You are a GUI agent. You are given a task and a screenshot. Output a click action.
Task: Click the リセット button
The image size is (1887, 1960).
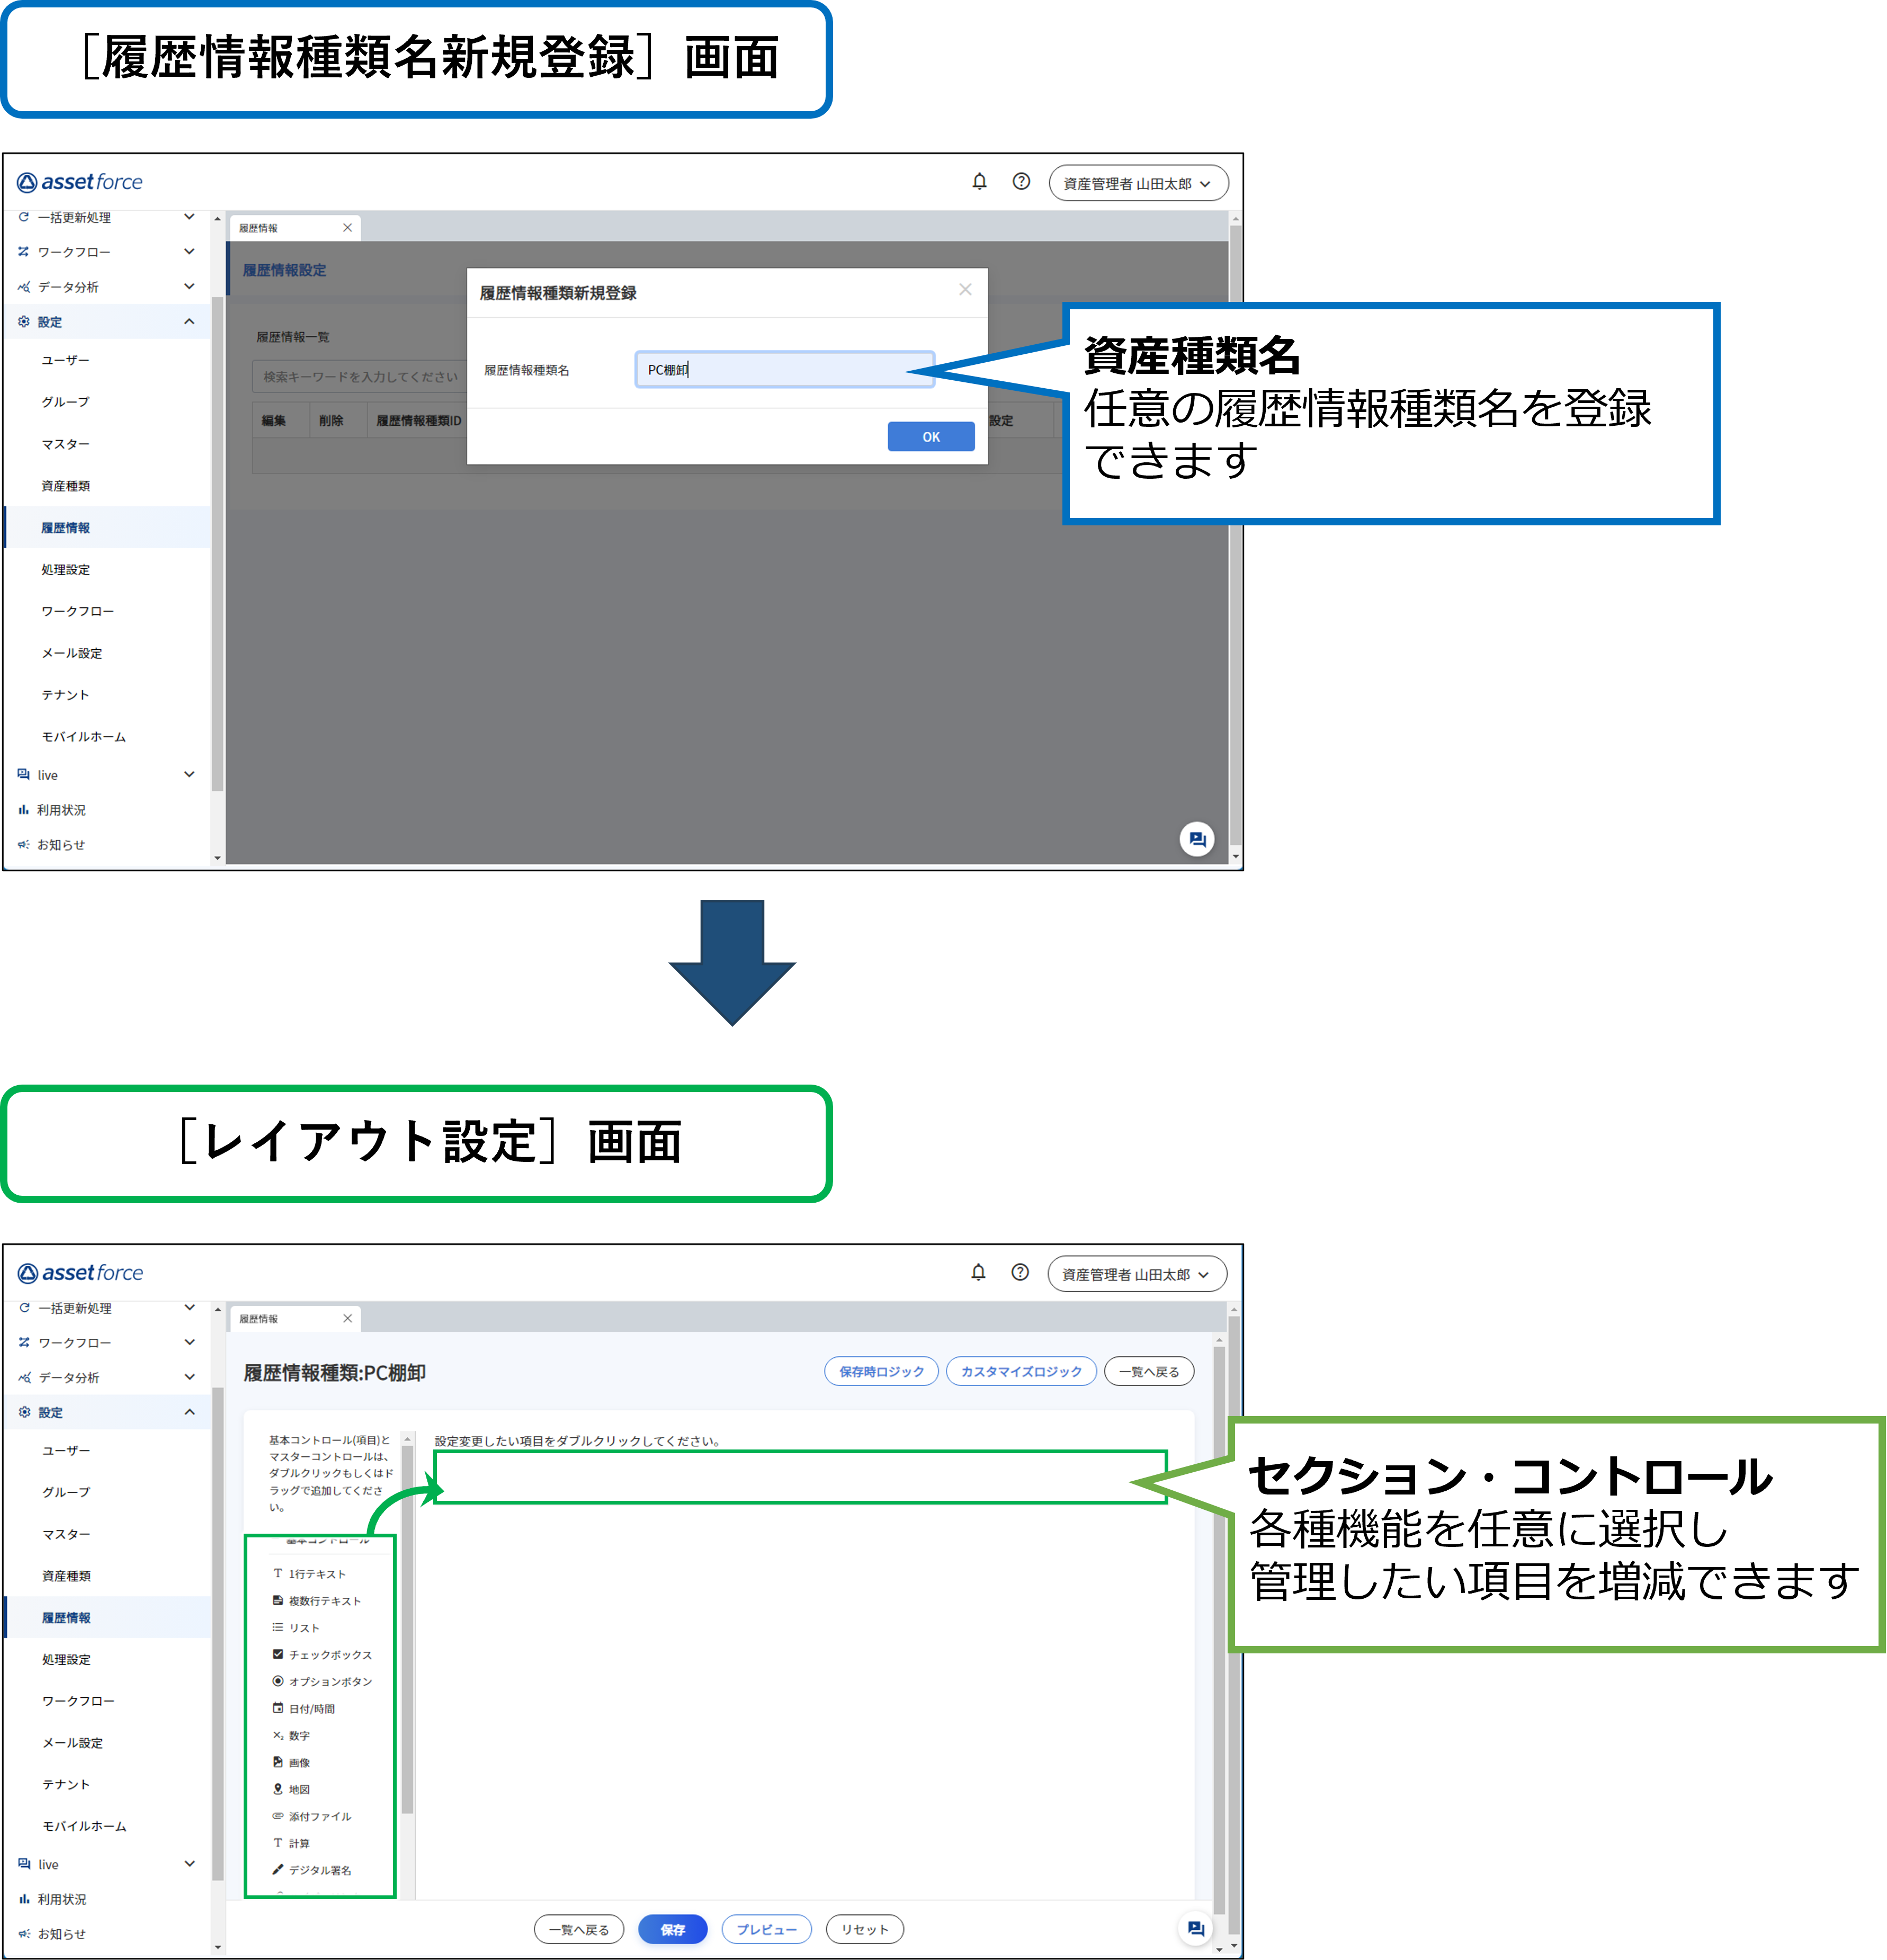pyautogui.click(x=864, y=1929)
